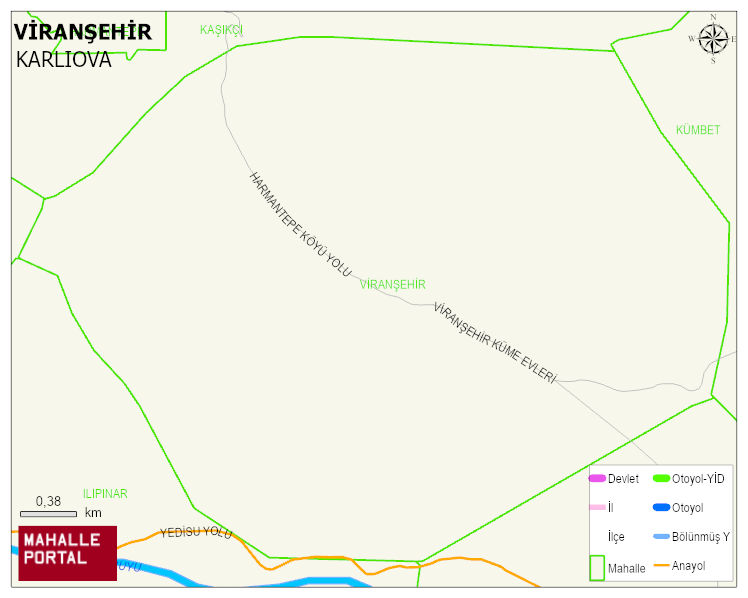Click the KARLIOVA district subtitle
748x598 pixels.
tap(63, 60)
